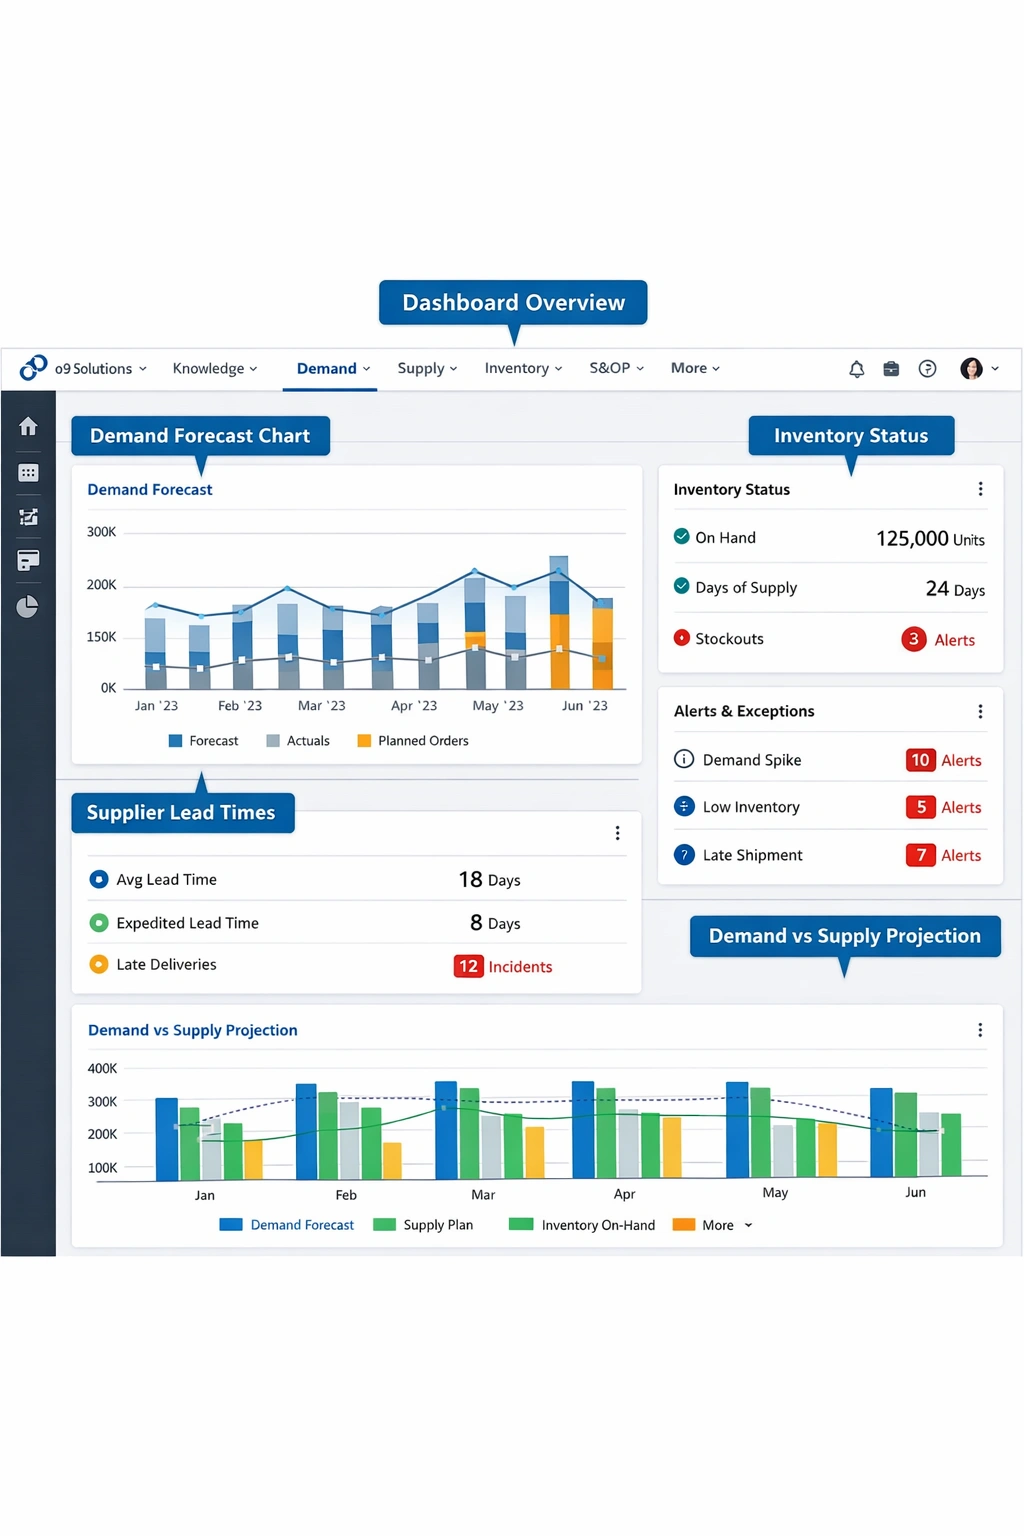1024x1536 pixels.
Task: Open Alerts & Exceptions three-dot menu
Action: (x=980, y=711)
